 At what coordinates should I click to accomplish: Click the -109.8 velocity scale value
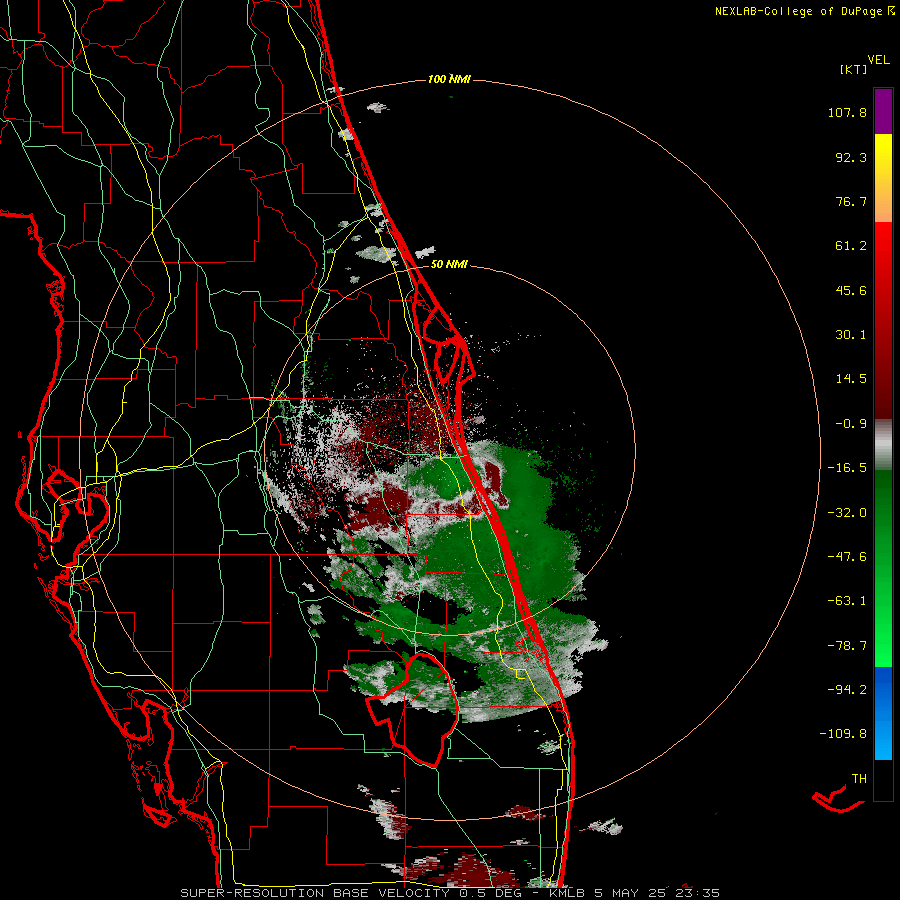[x=843, y=734]
